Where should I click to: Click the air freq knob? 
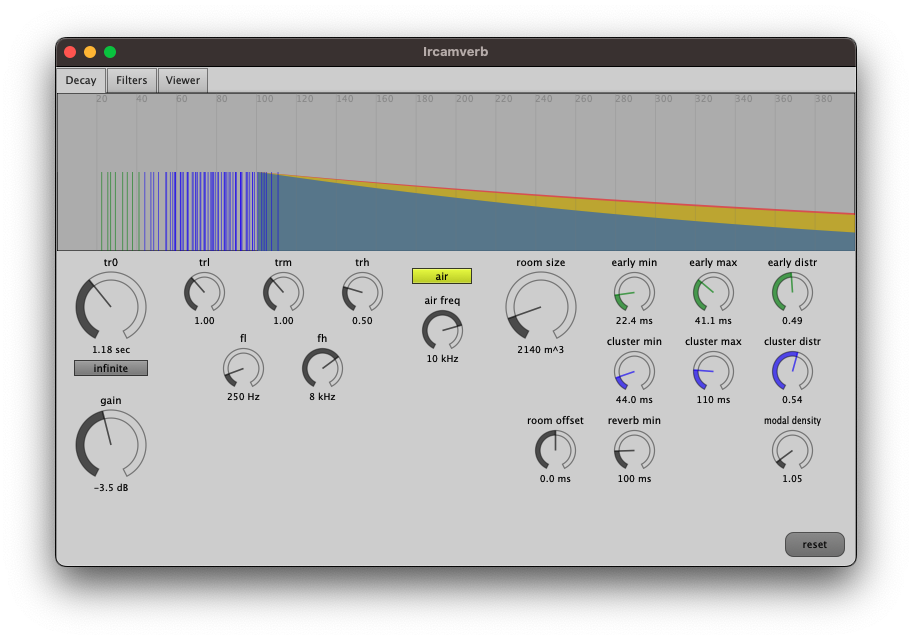(x=442, y=331)
